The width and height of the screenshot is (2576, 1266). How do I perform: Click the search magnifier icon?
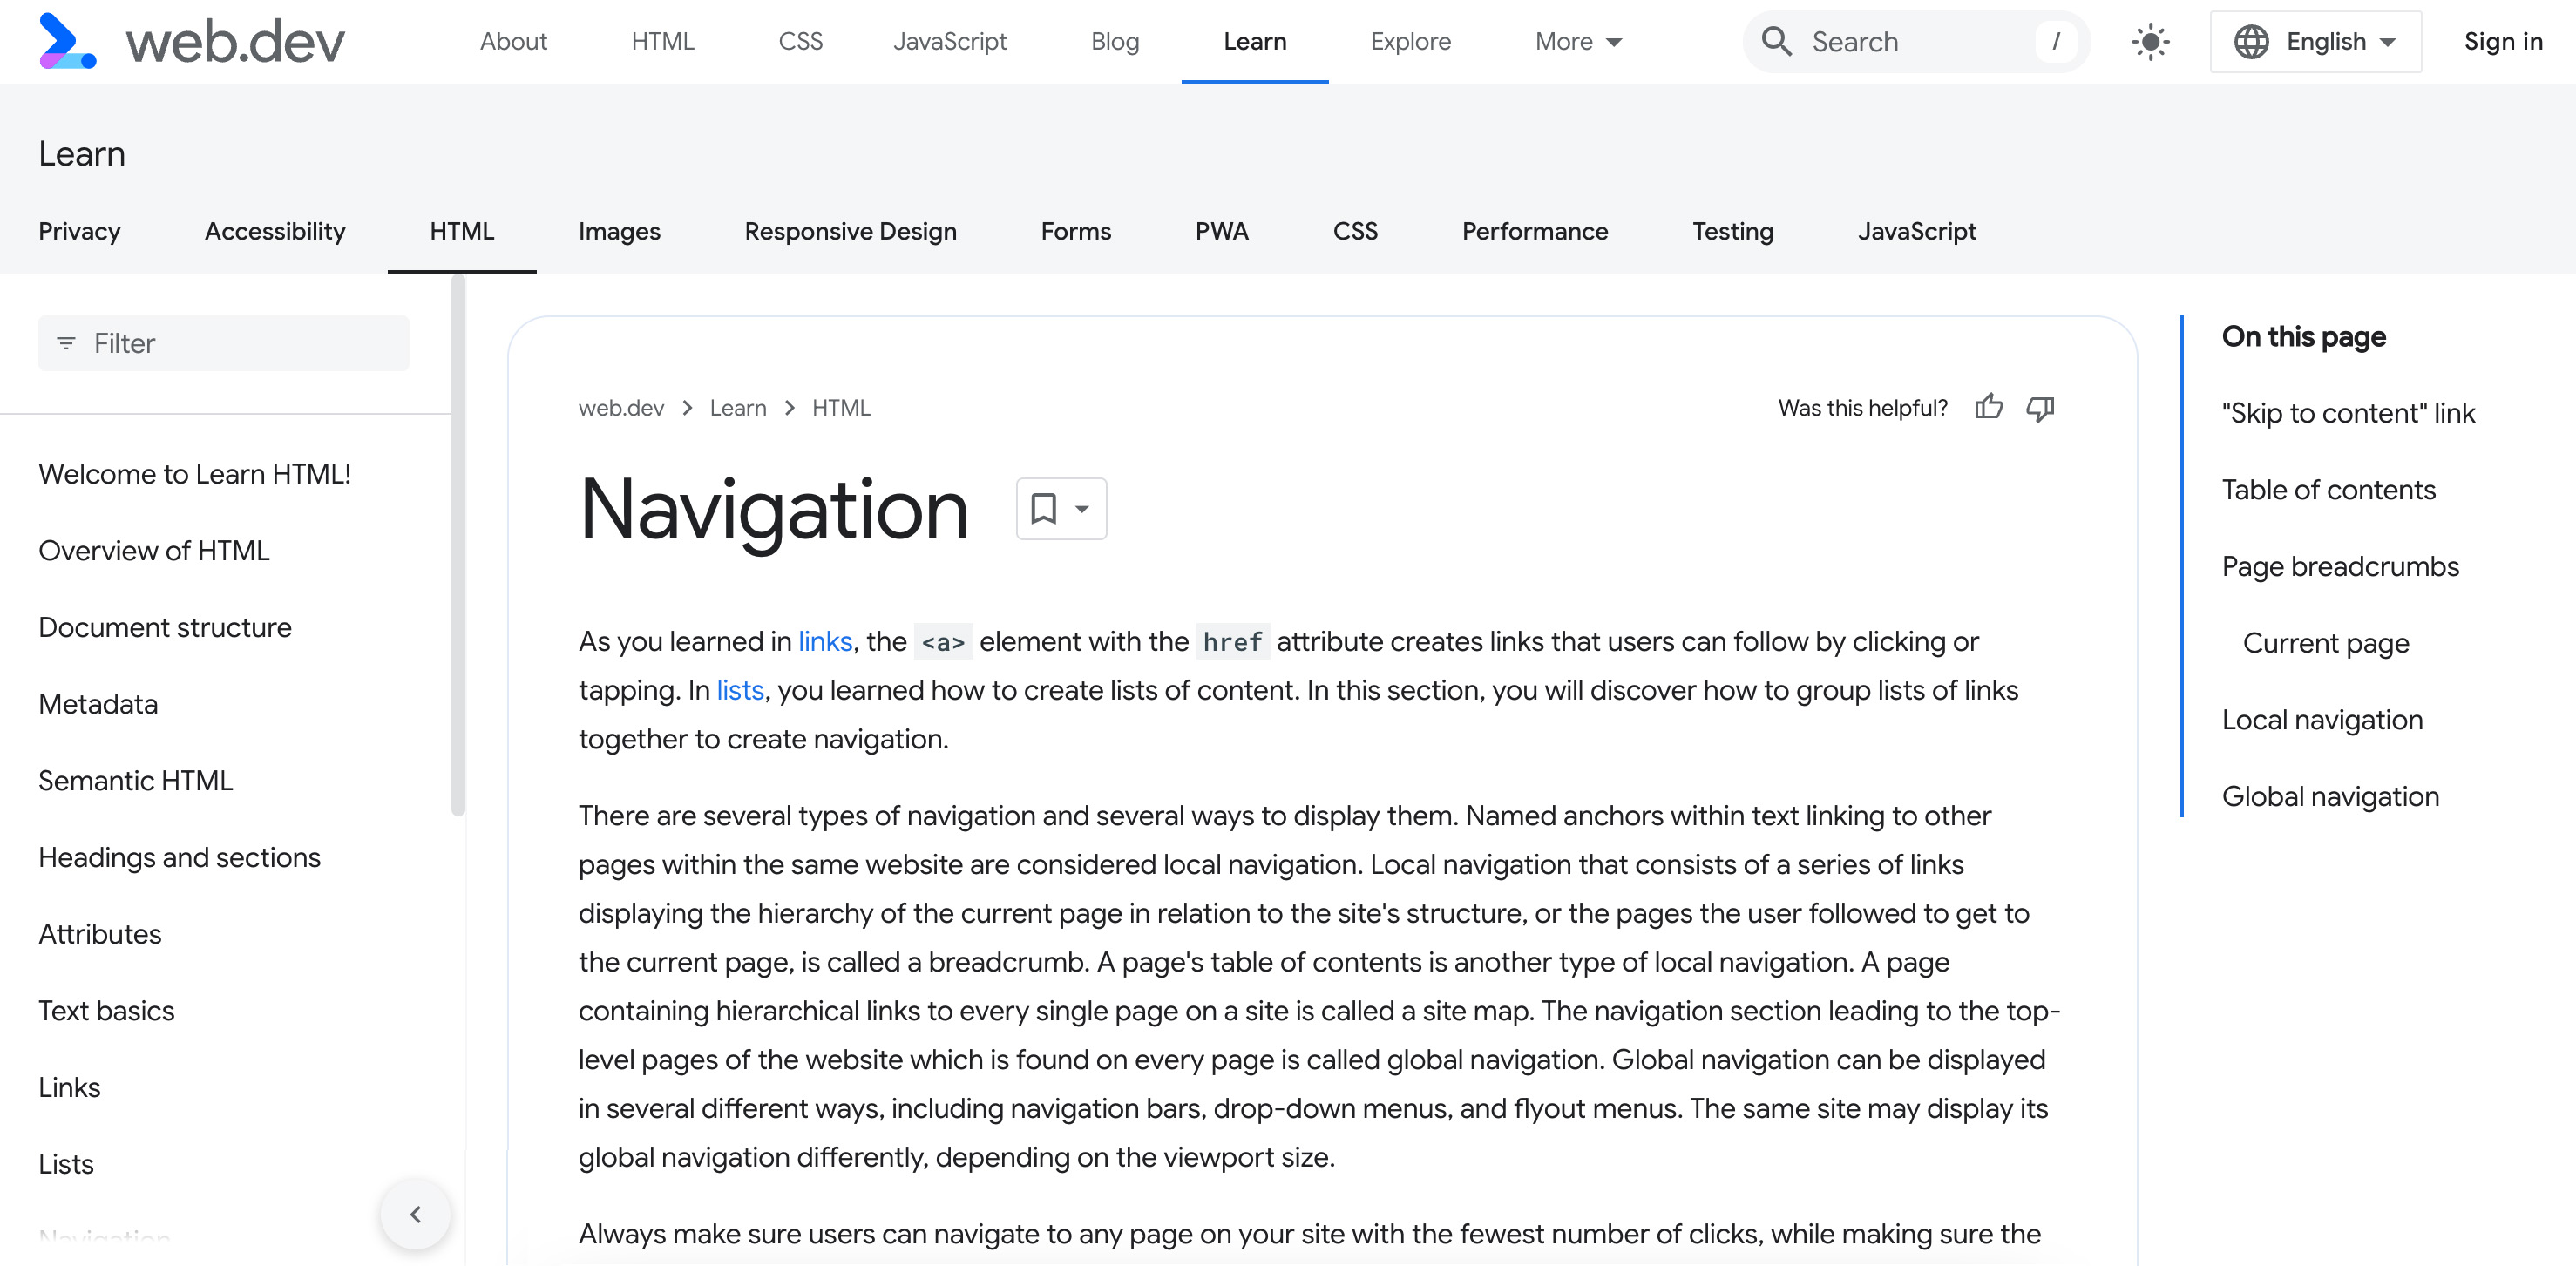(x=1778, y=41)
